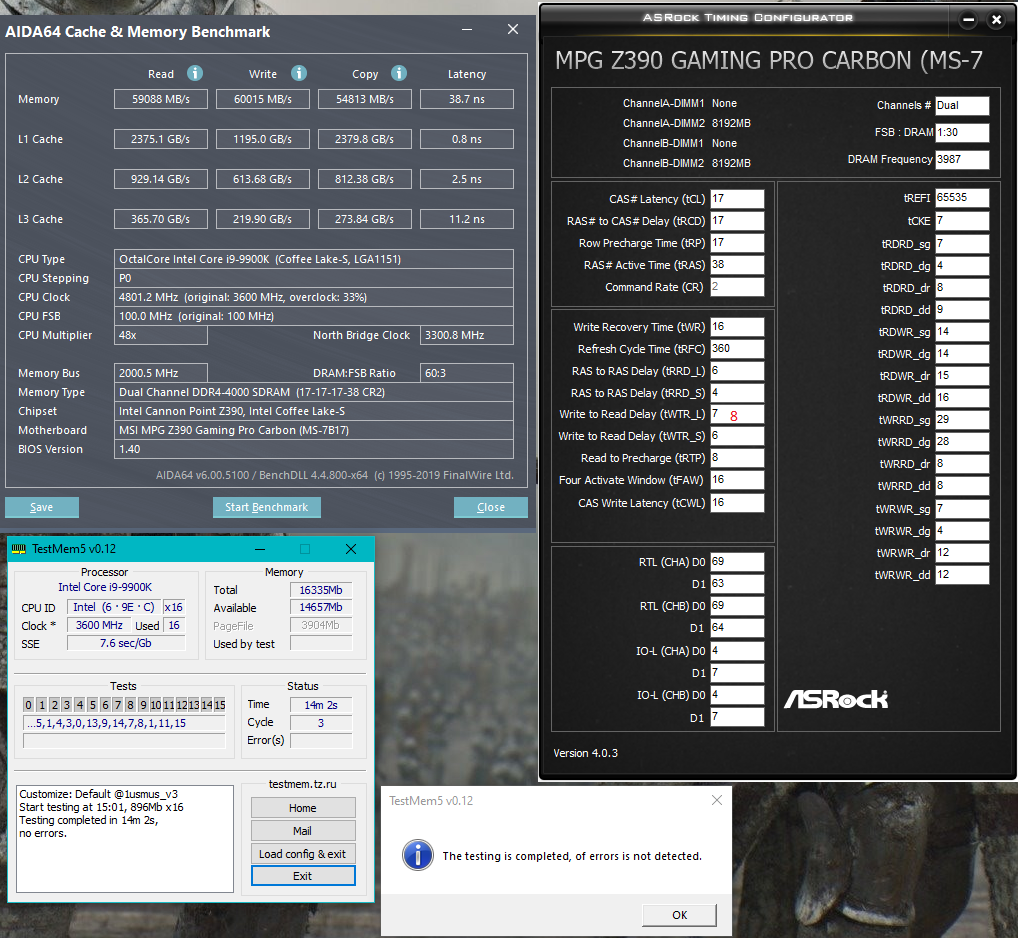This screenshot has height=938, width=1018.
Task: Click the CAS# Latency (tCL) value field
Action: pyautogui.click(x=737, y=199)
